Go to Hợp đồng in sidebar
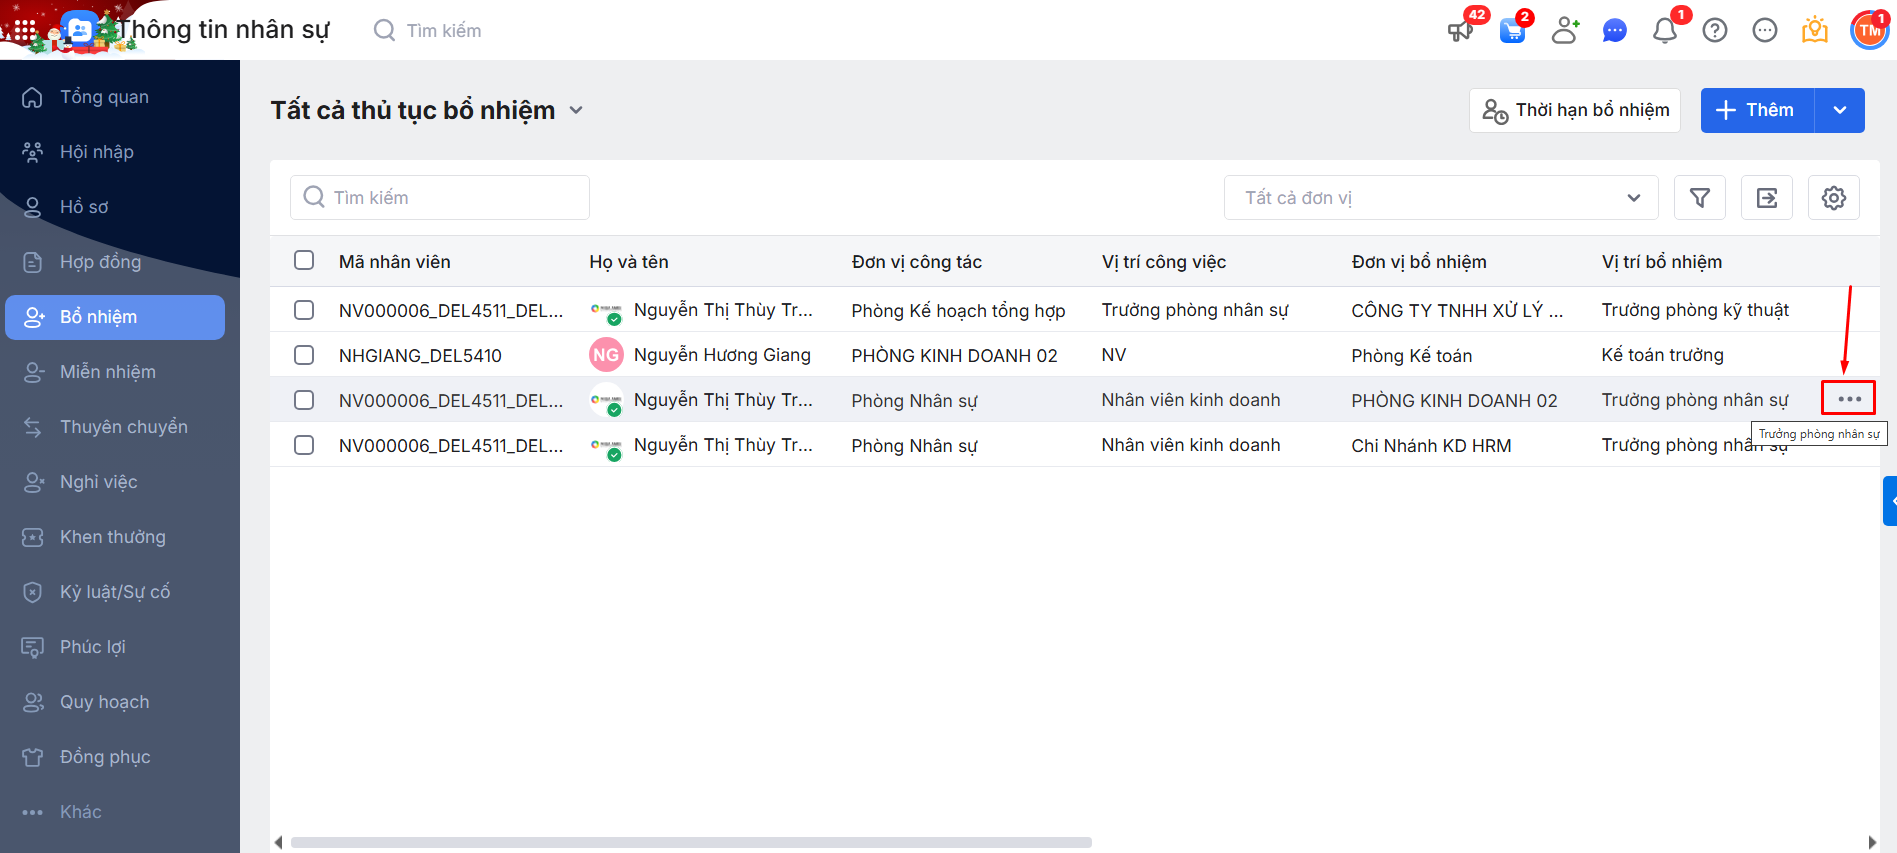Viewport: 1897px width, 853px height. pyautogui.click(x=100, y=262)
